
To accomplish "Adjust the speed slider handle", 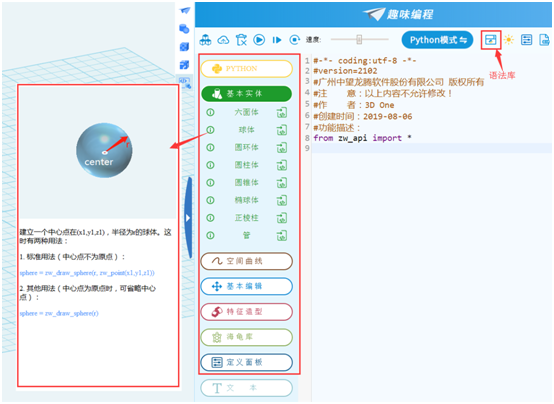I will (359, 39).
